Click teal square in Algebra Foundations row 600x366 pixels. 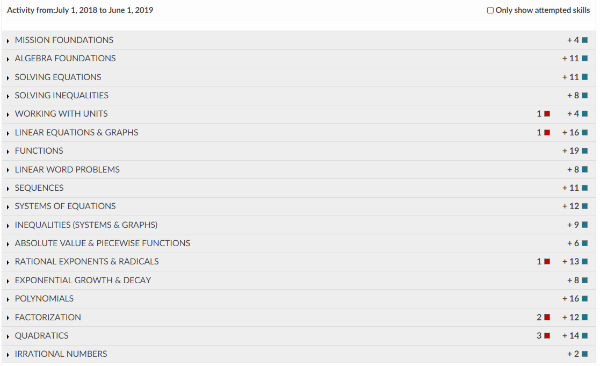[585, 58]
